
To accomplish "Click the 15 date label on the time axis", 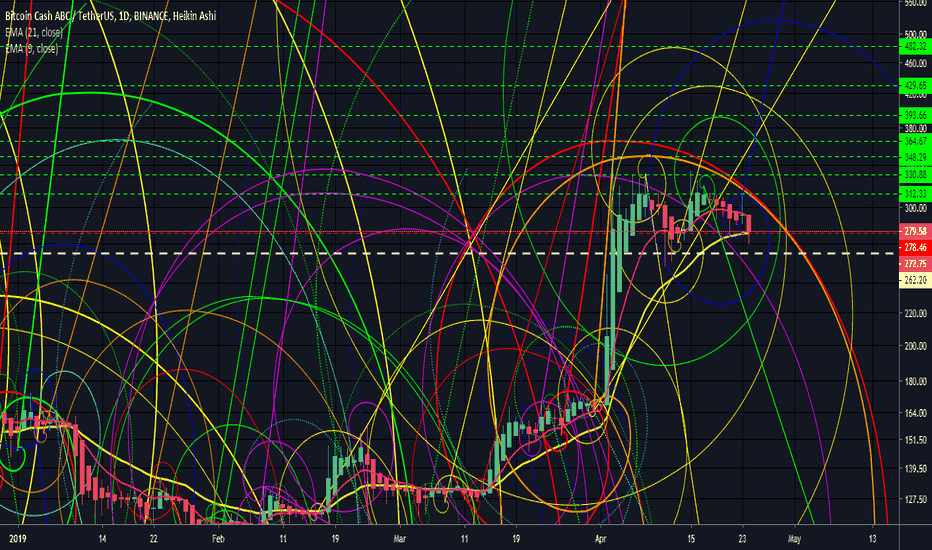I will tap(691, 539).
